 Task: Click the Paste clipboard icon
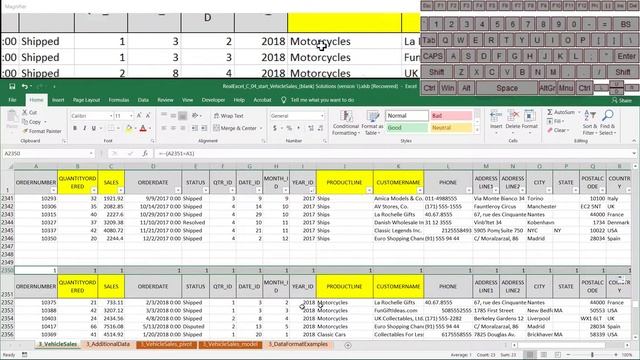pyautogui.click(x=12, y=116)
